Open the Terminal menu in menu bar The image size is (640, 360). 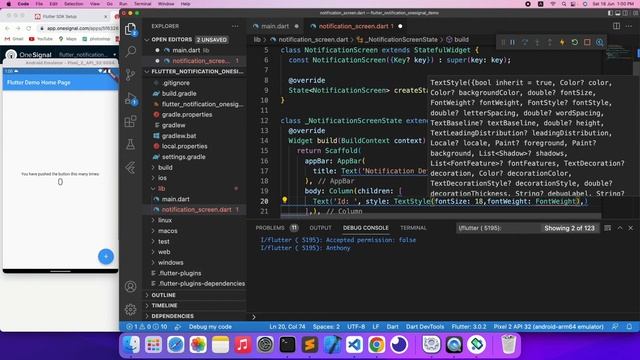click(142, 4)
